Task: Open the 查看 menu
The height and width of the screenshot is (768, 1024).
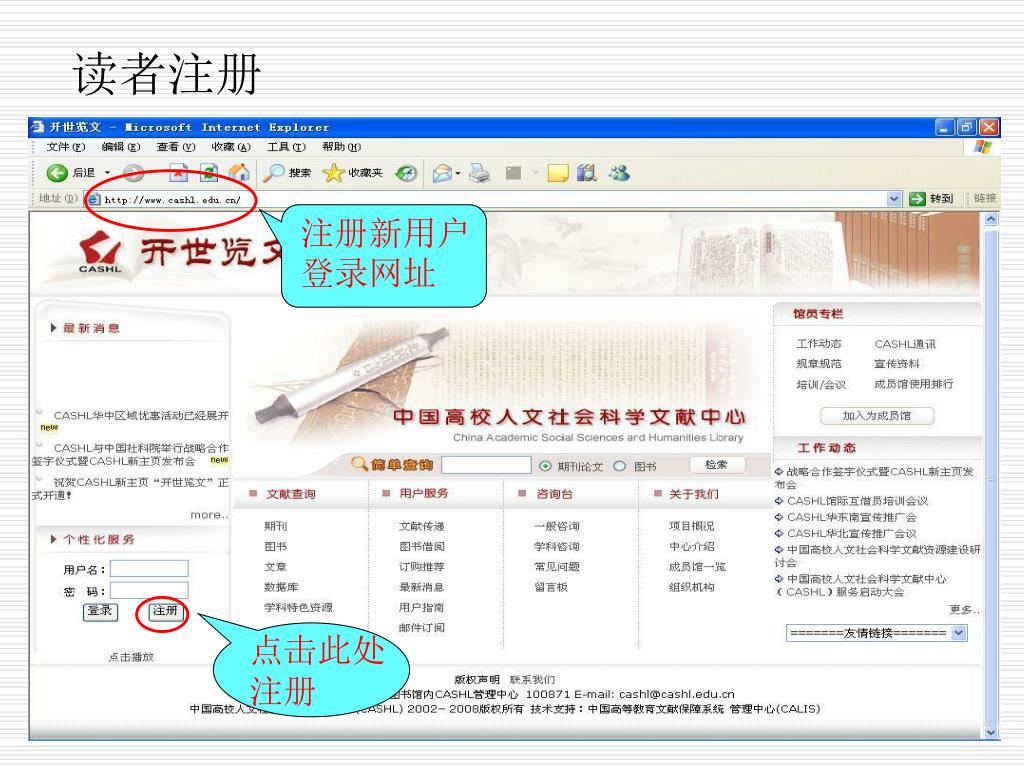Action: (176, 147)
